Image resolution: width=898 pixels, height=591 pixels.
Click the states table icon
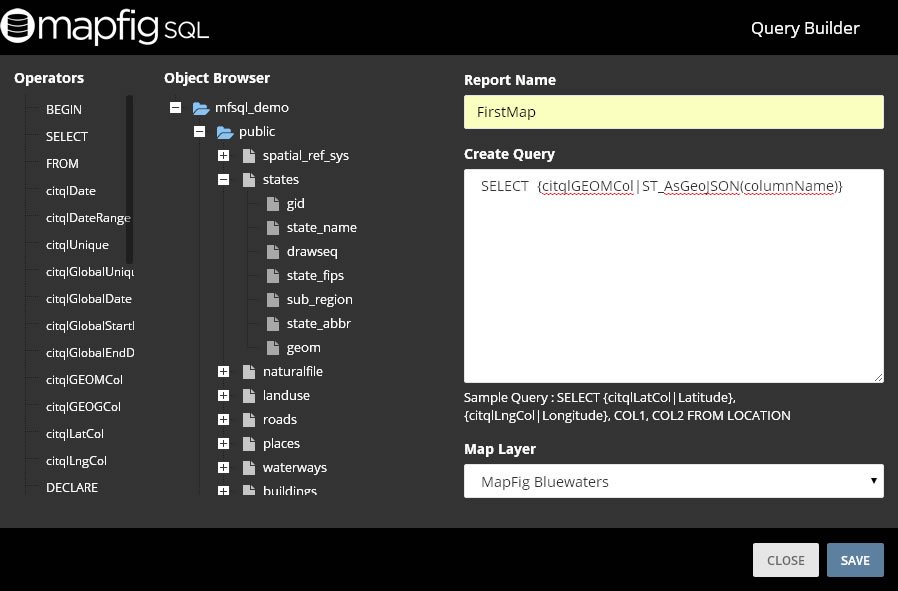249,179
